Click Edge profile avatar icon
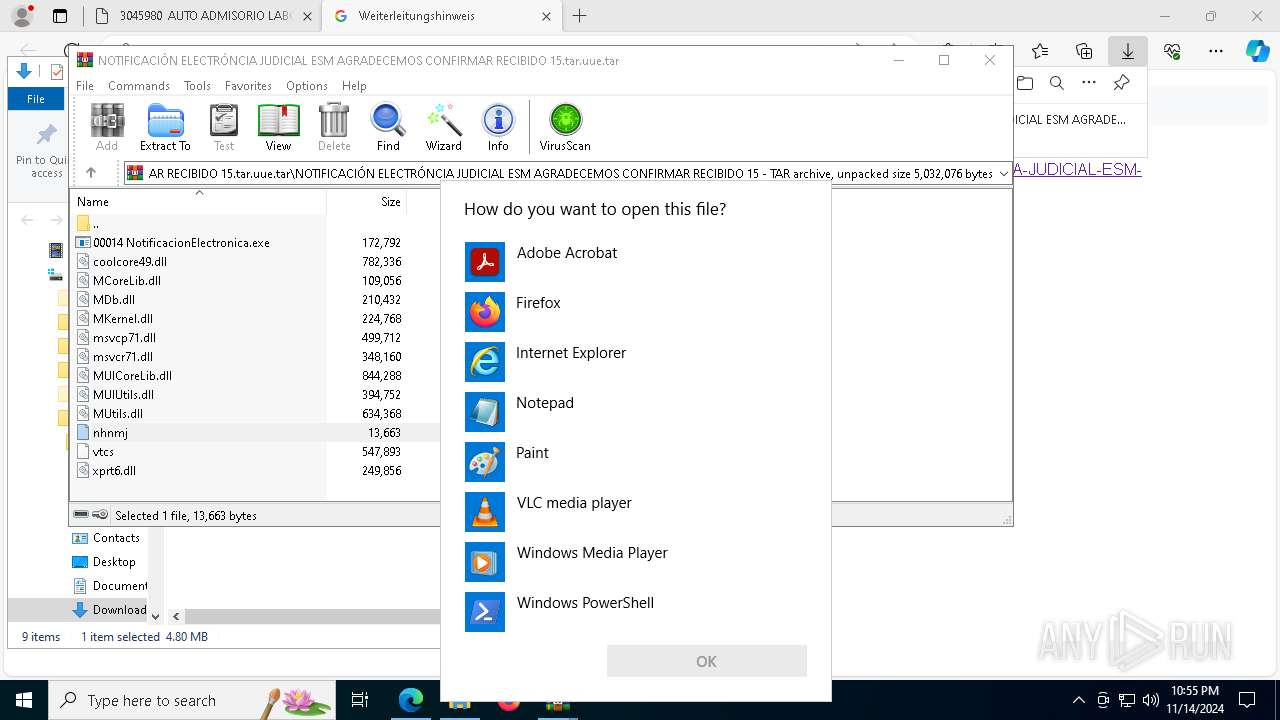This screenshot has width=1280, height=720. pos(21,16)
